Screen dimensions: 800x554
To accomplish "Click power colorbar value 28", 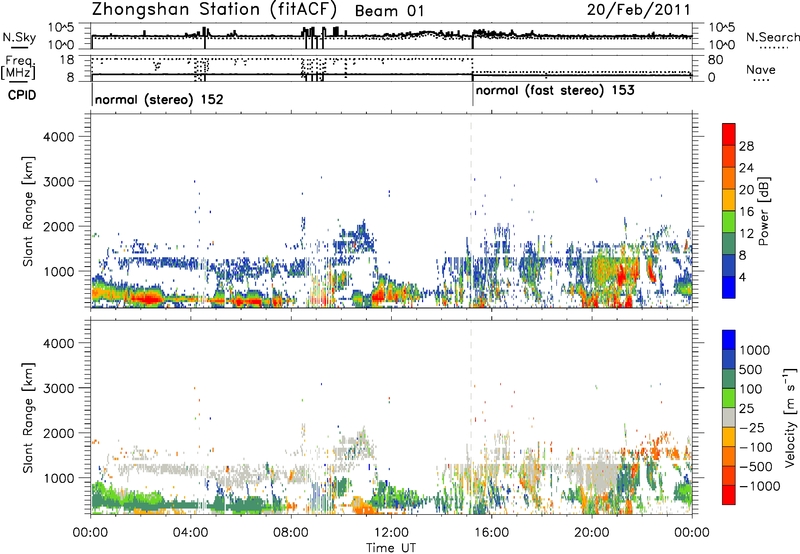I will coord(746,146).
